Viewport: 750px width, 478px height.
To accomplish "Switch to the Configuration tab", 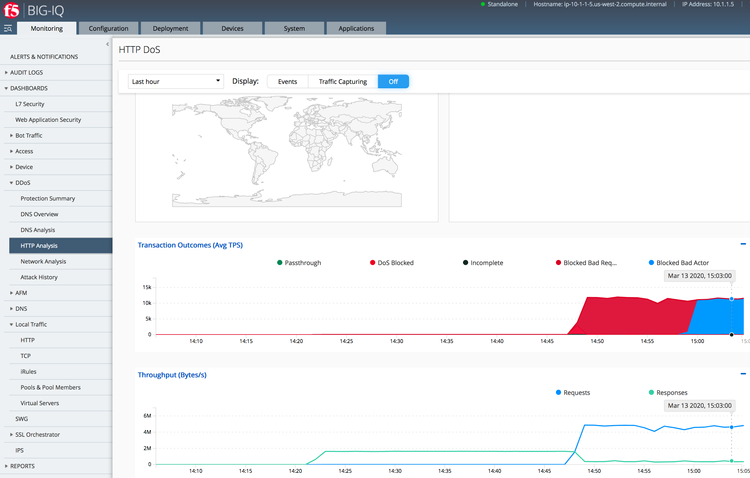I will (108, 28).
